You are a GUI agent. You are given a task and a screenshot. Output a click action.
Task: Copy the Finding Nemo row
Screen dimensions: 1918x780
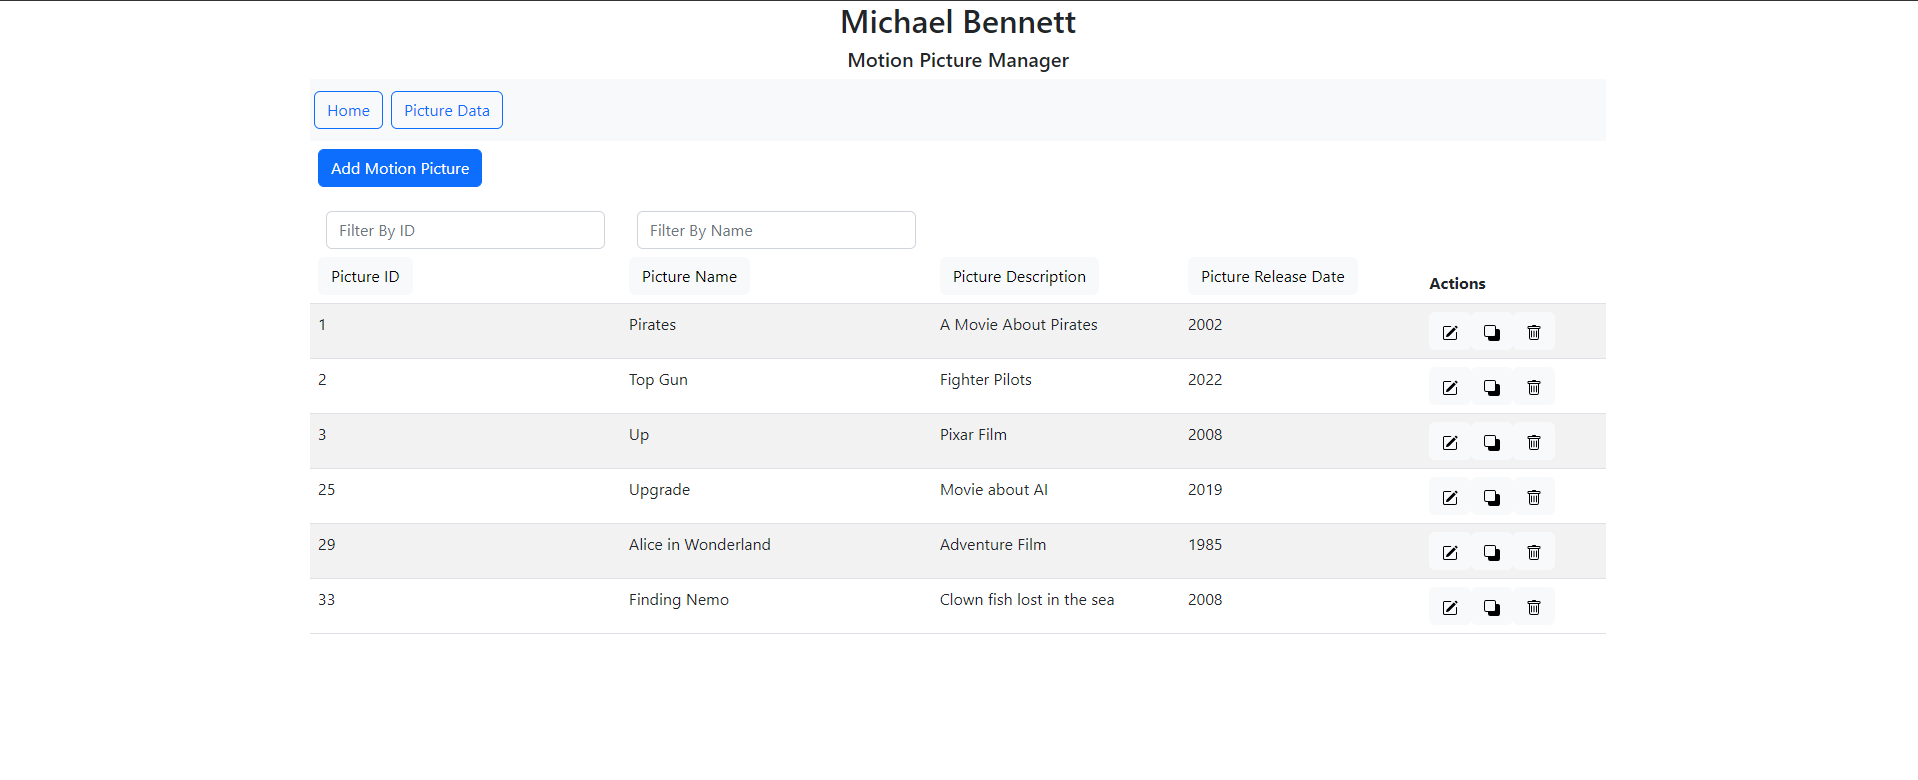click(x=1491, y=608)
